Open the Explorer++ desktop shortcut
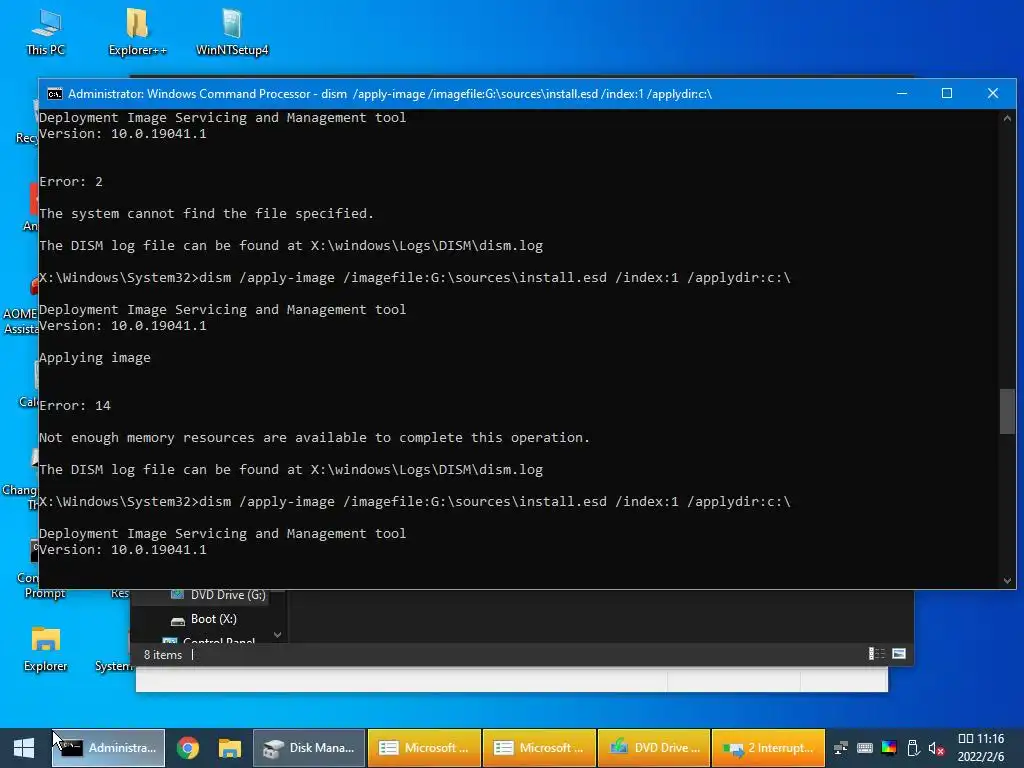1024x768 pixels. pos(137,33)
